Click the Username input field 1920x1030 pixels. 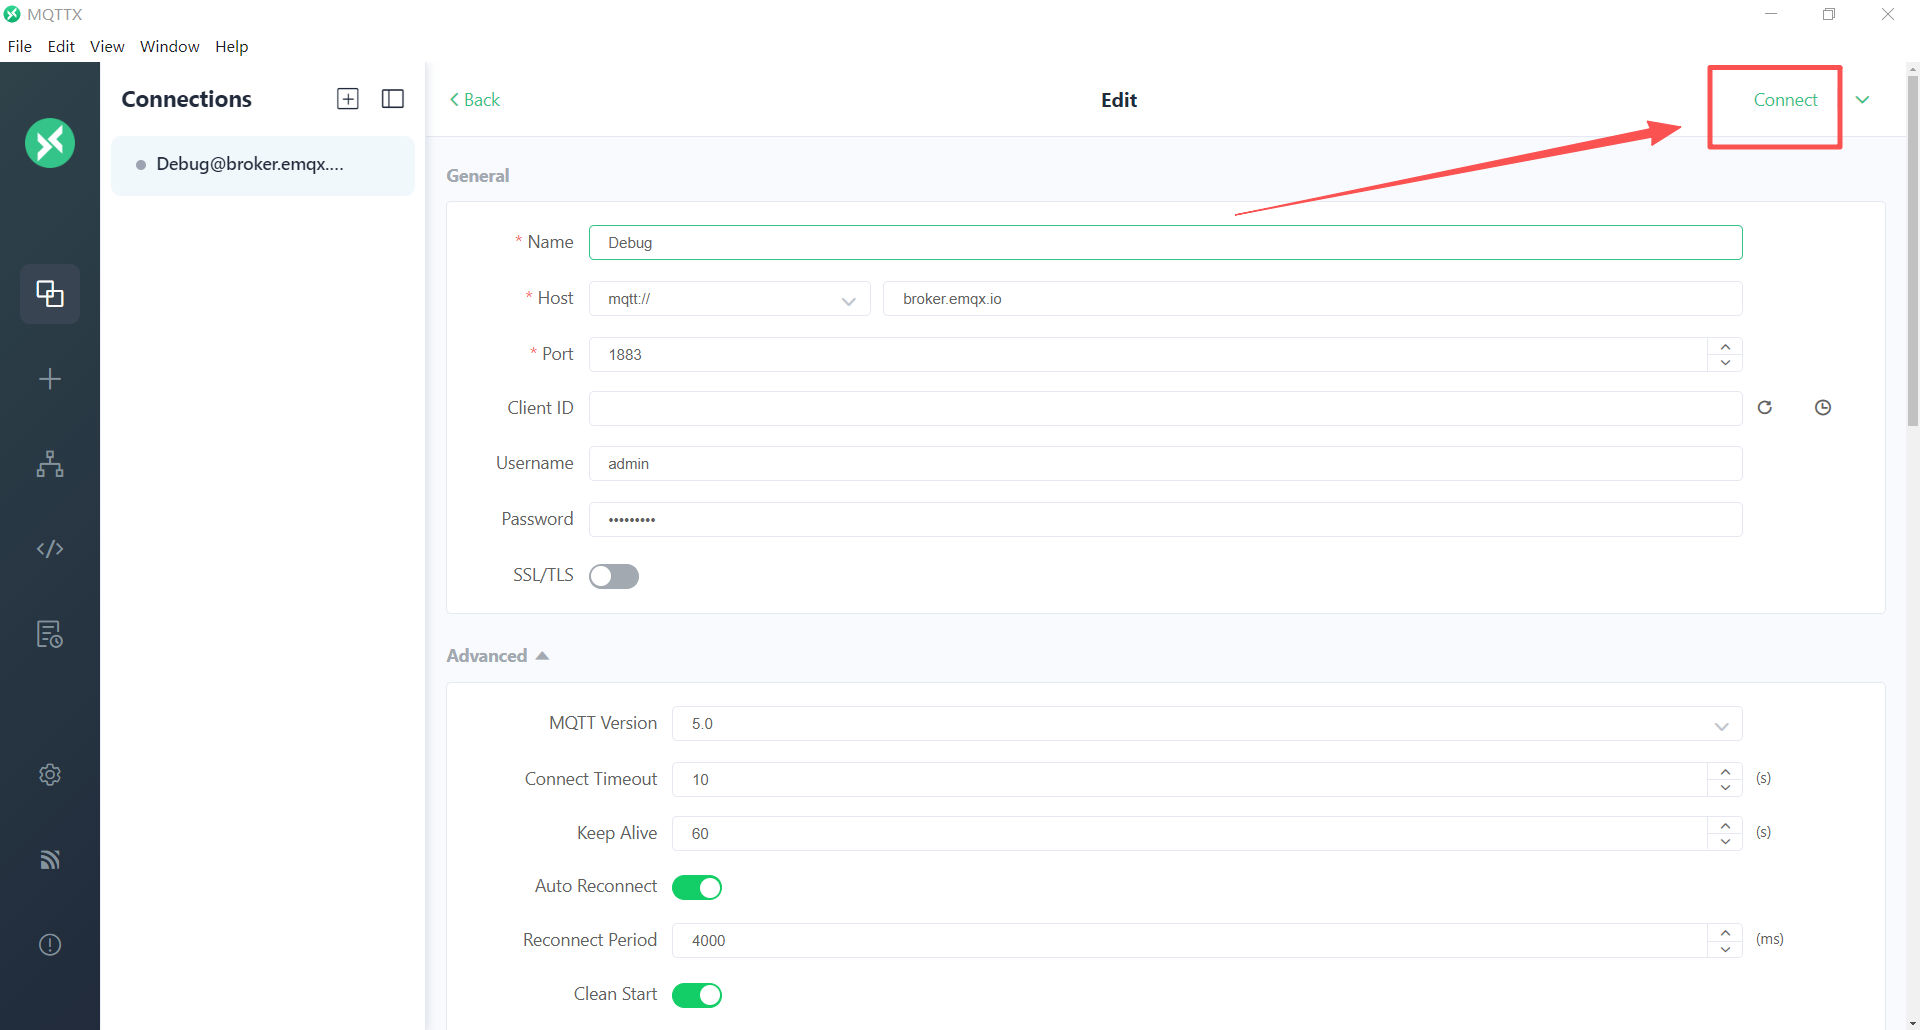tap(1165, 464)
